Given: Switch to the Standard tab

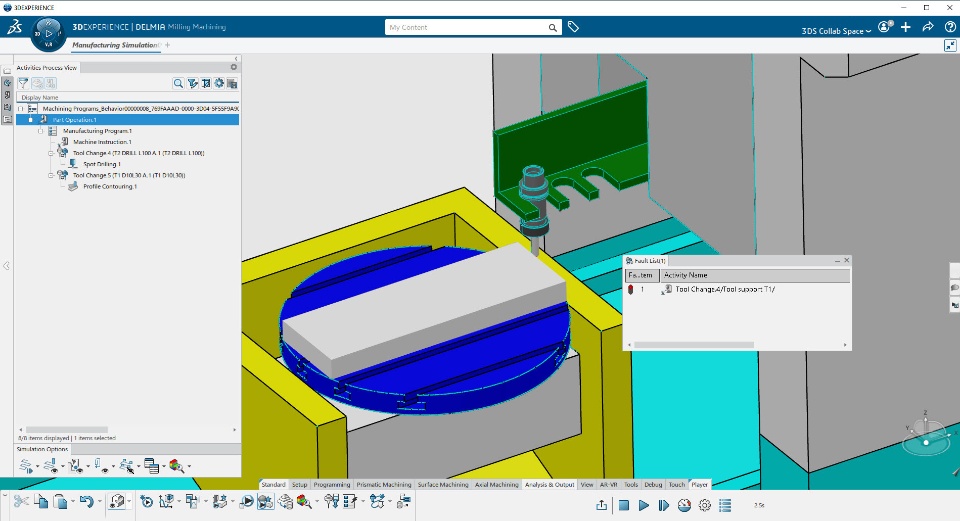Looking at the screenshot, I should click(x=273, y=484).
